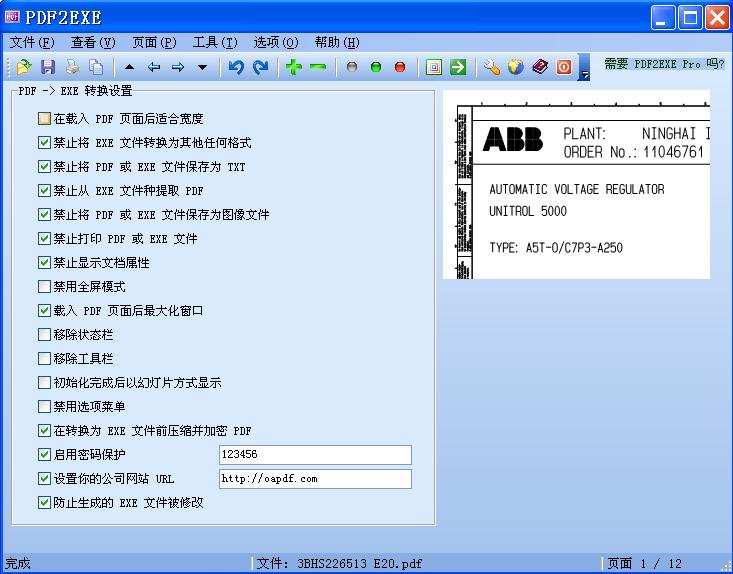Screen dimensions: 733x574
Task: Go to last page with down arrow
Action: 202,67
